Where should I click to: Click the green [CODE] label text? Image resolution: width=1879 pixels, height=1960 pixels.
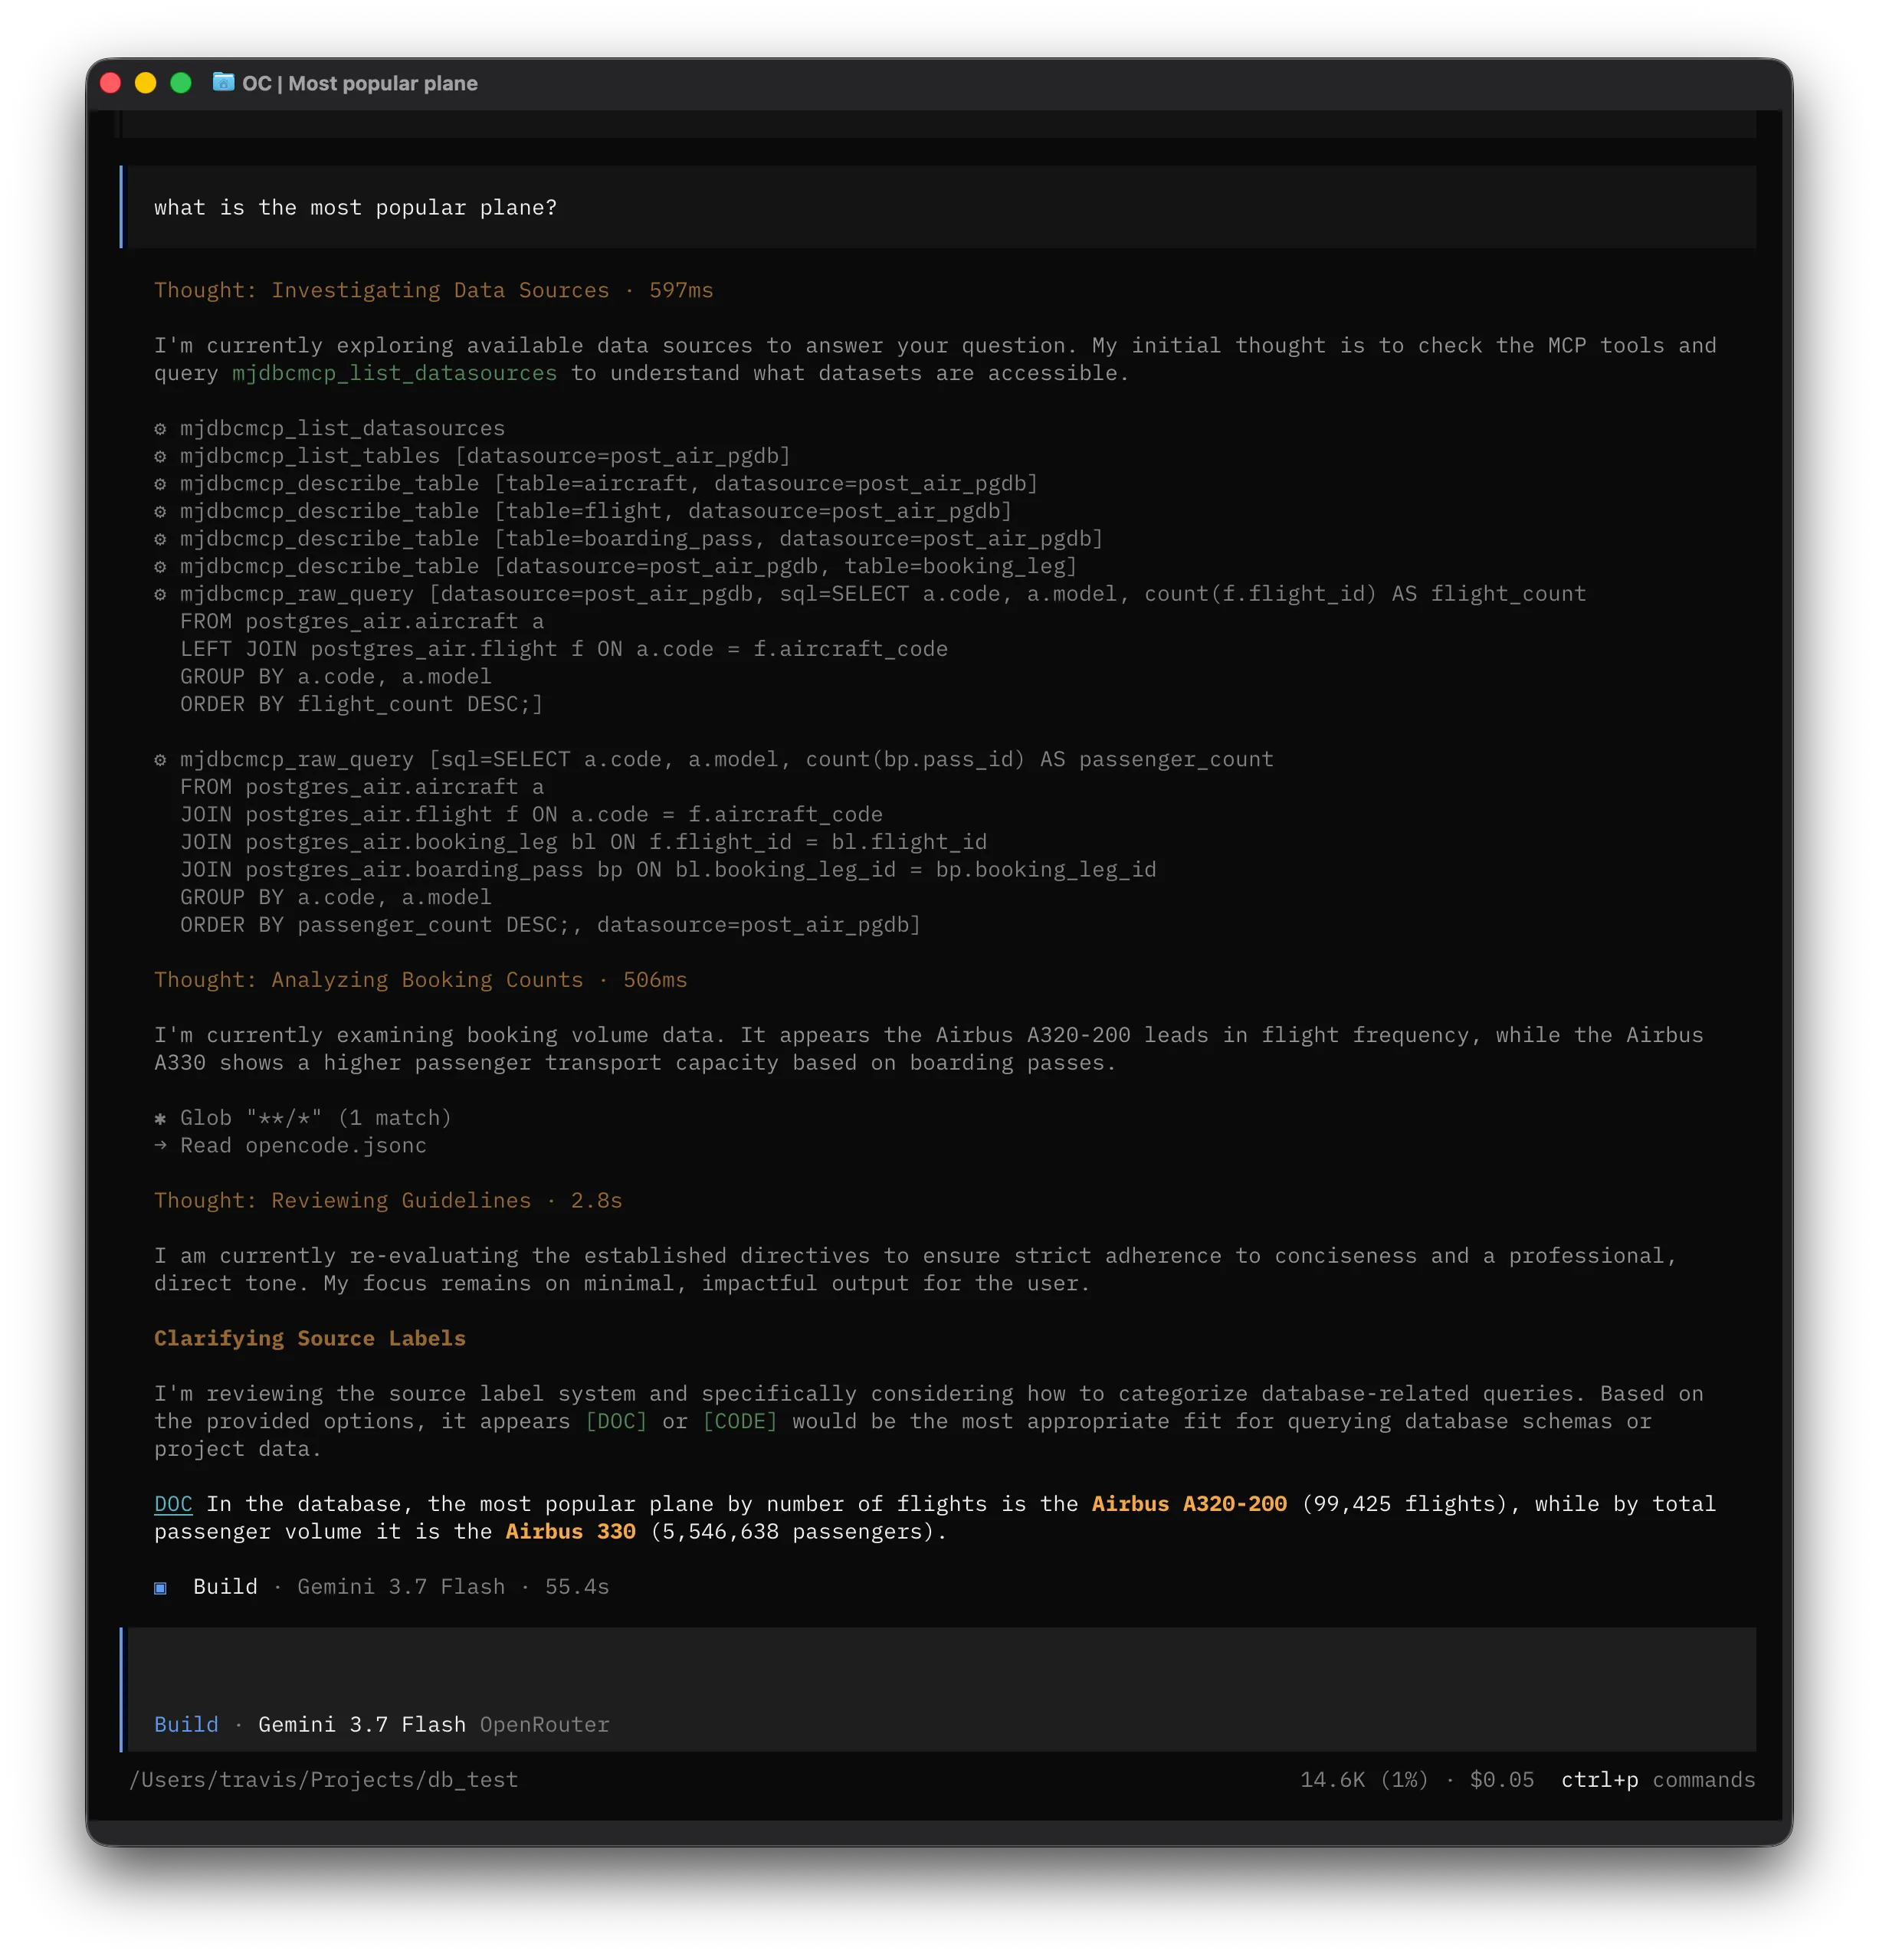tap(740, 1421)
